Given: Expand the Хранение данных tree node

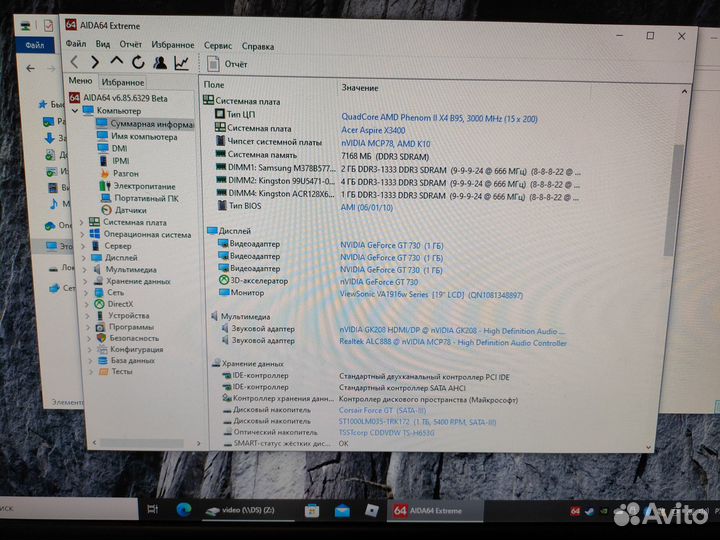Looking at the screenshot, I should 86,281.
